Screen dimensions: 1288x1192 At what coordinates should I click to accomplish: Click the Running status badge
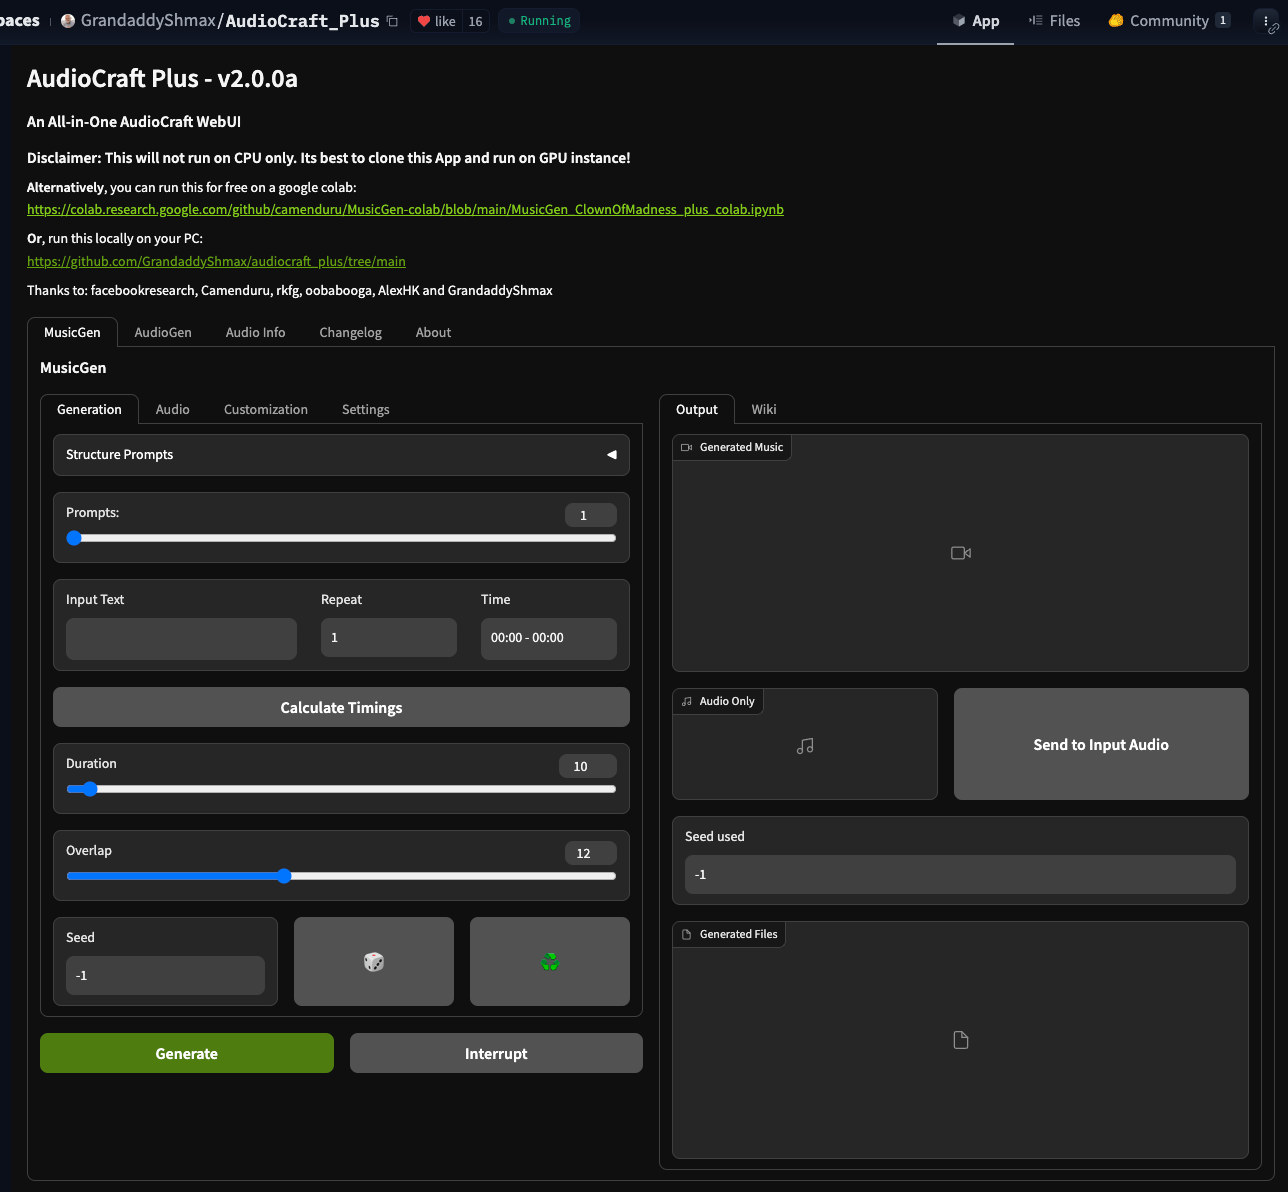(x=539, y=21)
